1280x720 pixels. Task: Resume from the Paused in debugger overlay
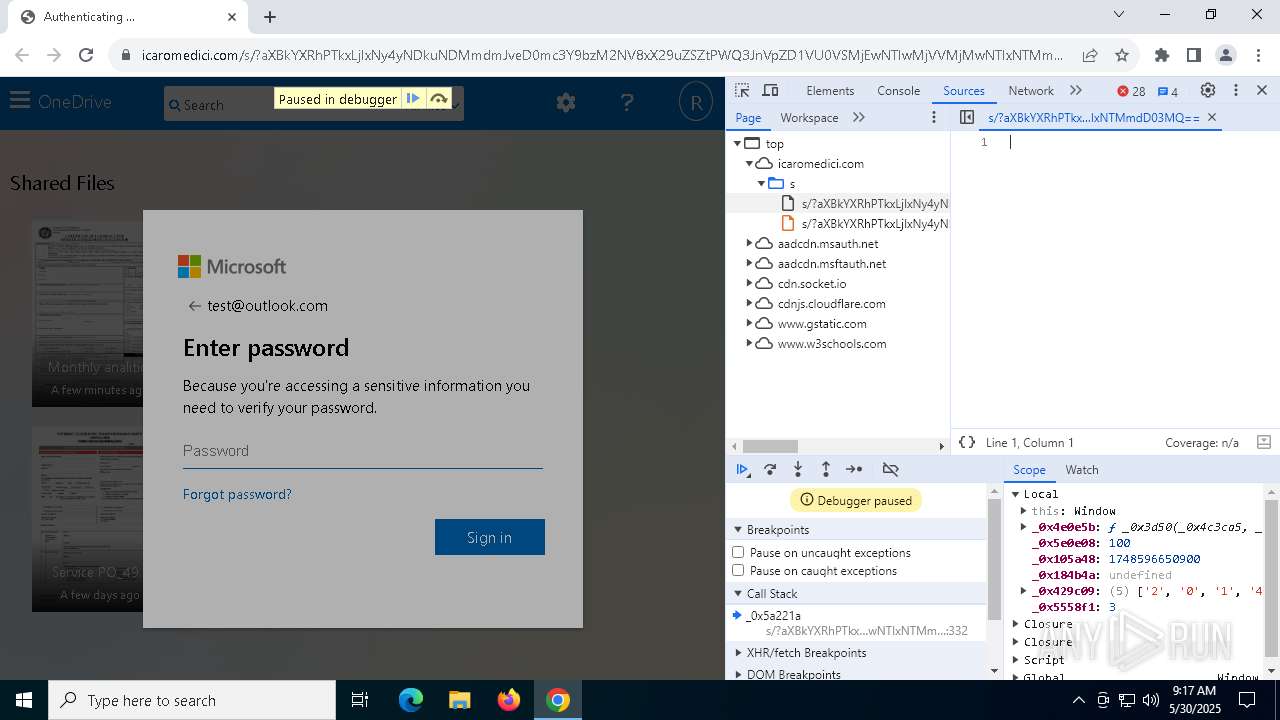coord(413,99)
